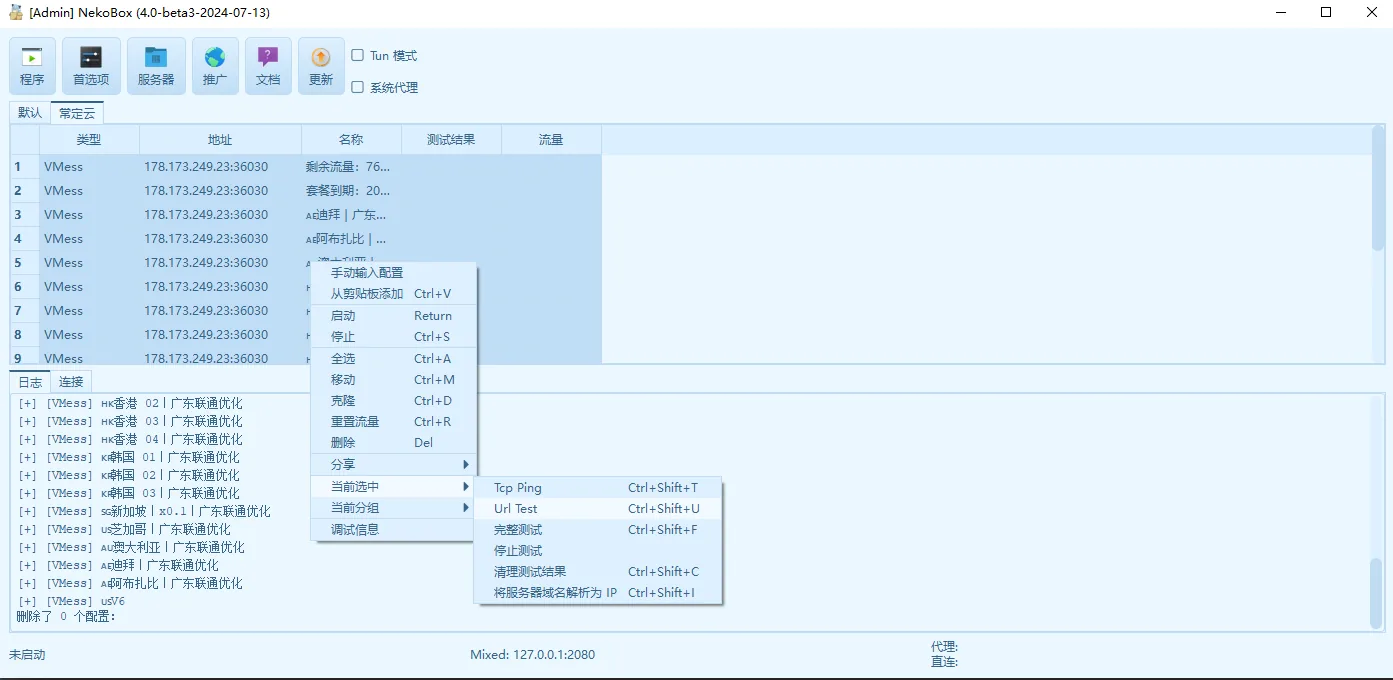Choose 停止测试 in the submenu

[x=597, y=551]
